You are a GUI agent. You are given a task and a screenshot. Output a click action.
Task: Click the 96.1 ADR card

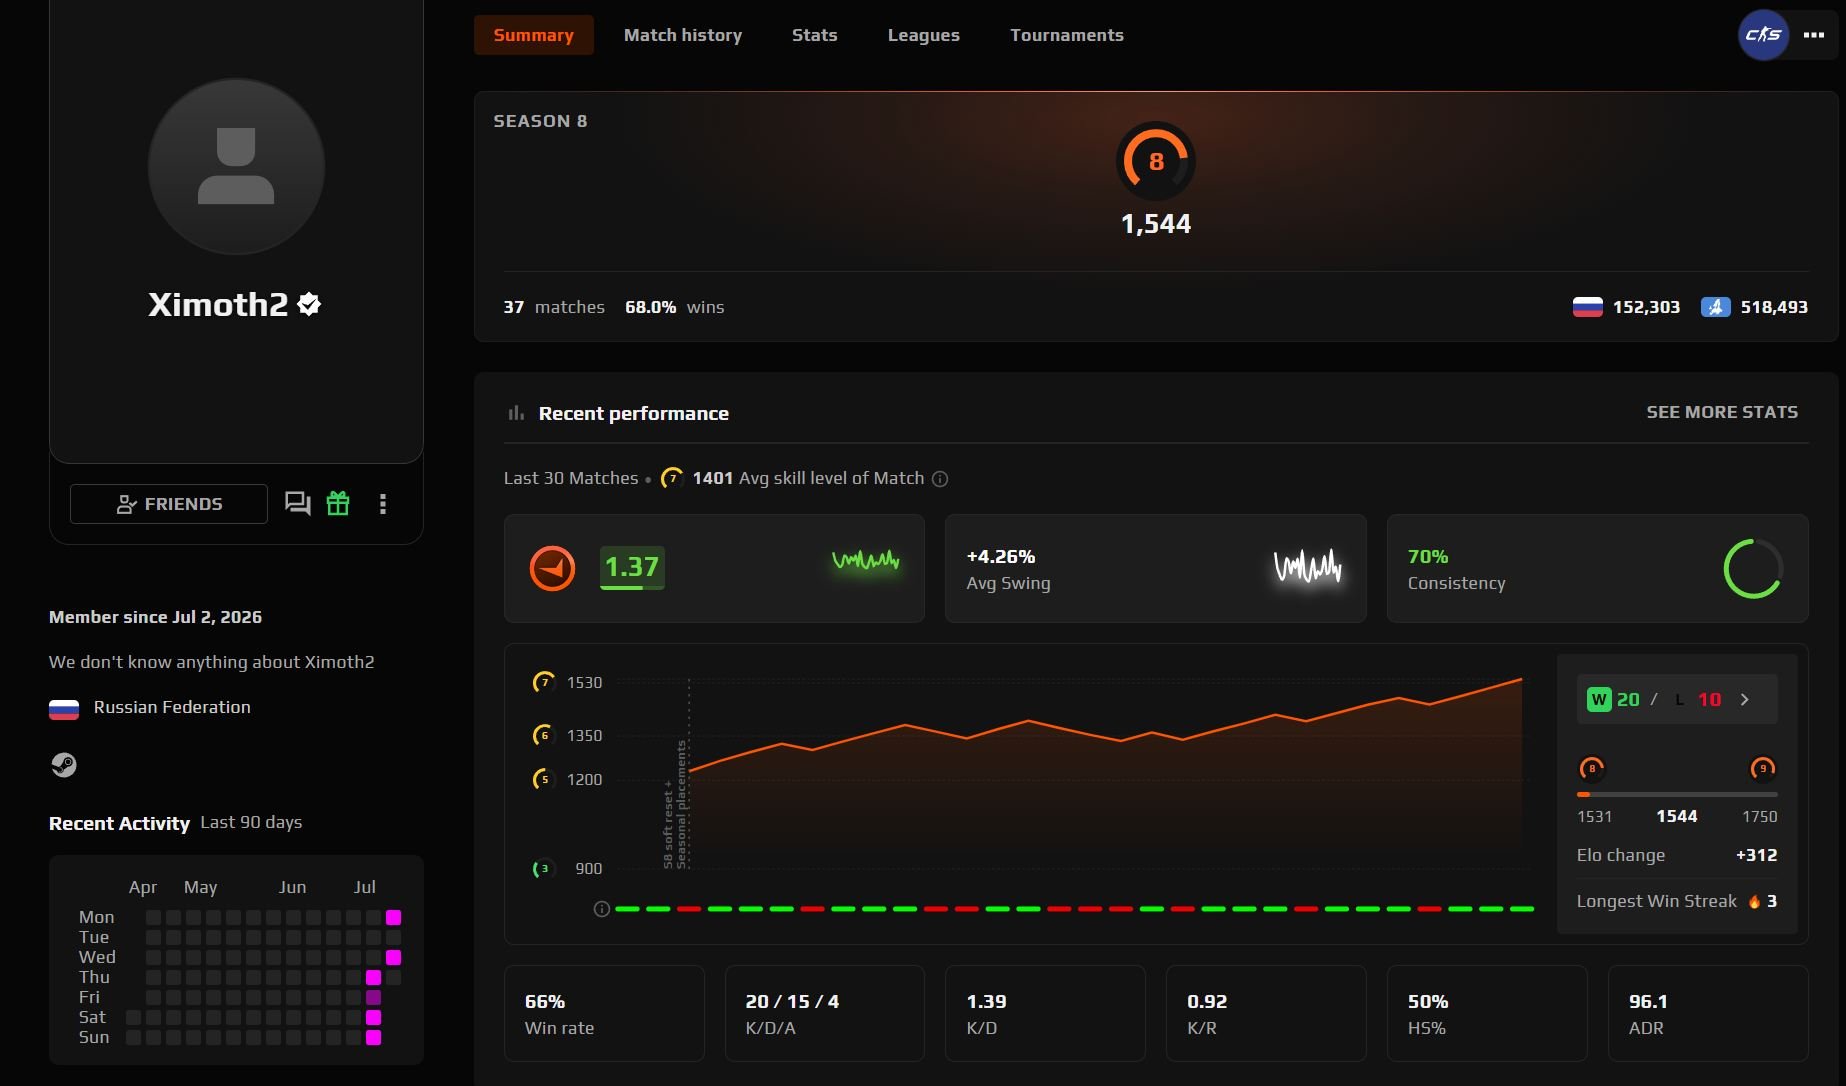coord(1708,1013)
